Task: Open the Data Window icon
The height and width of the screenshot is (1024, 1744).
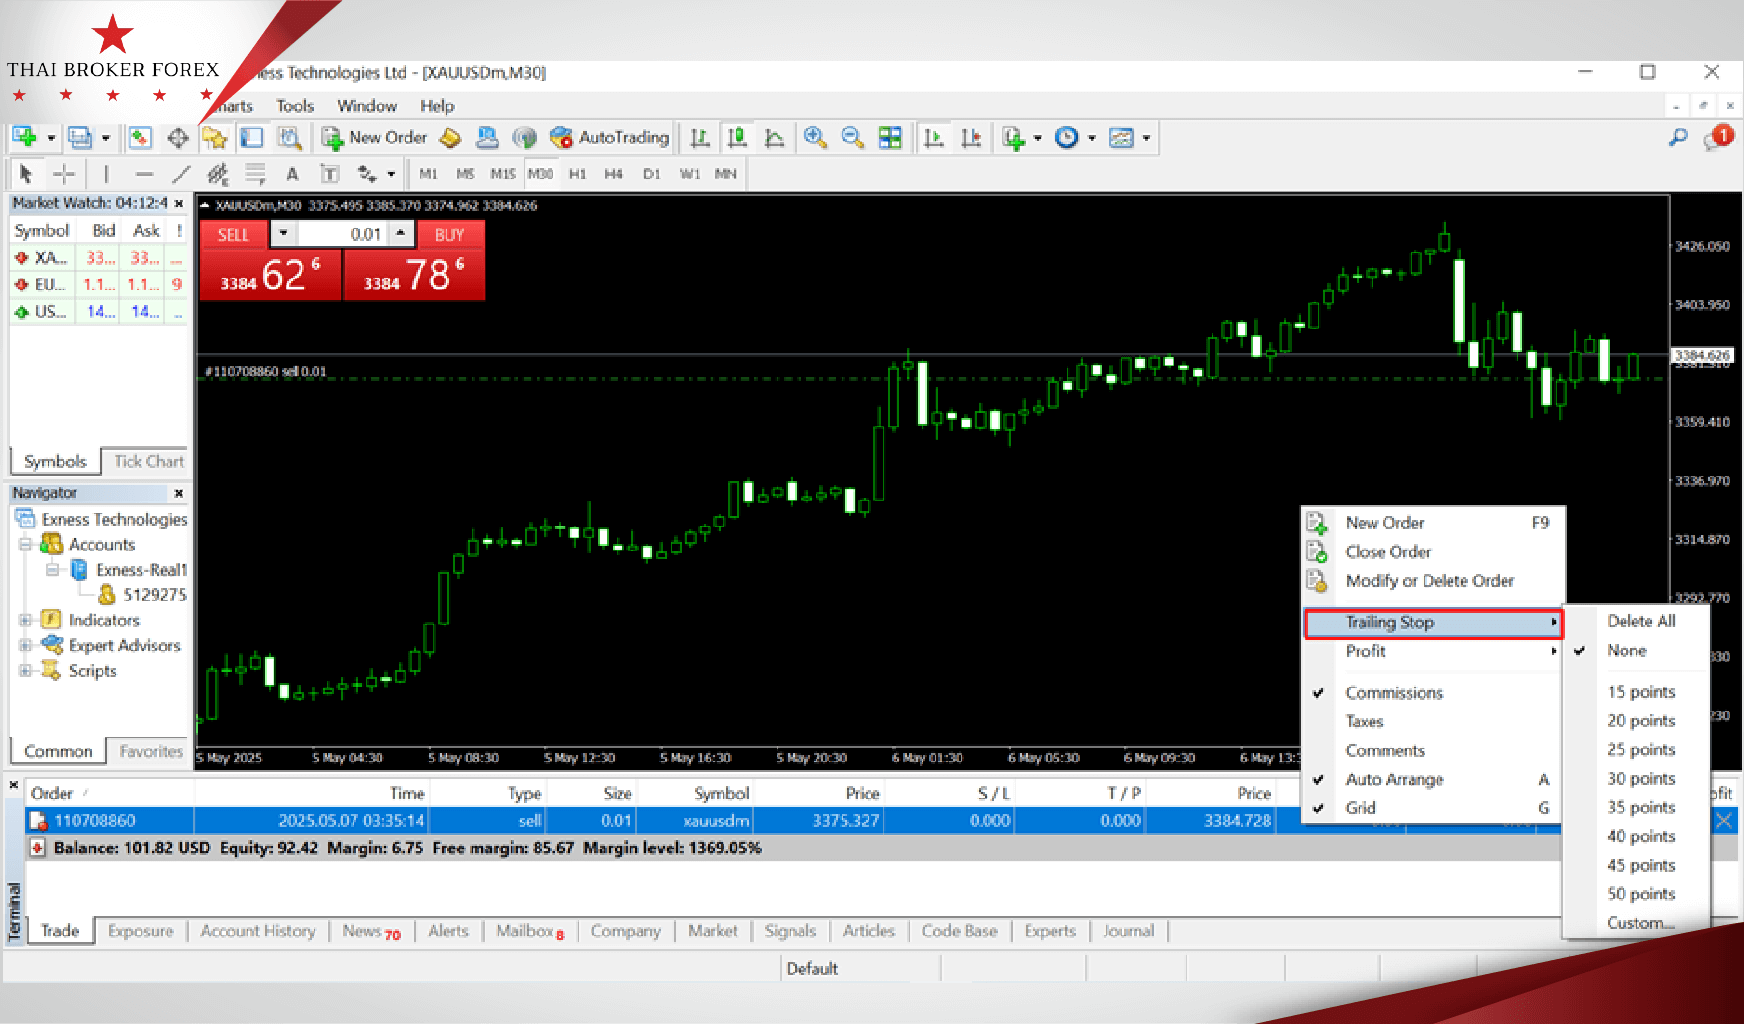Action: pyautogui.click(x=178, y=138)
